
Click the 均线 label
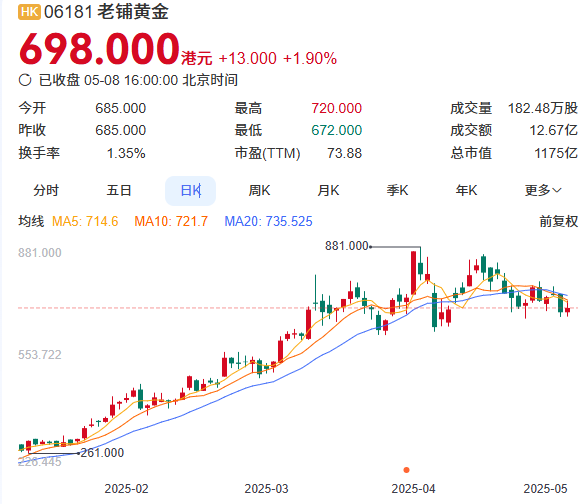(31, 221)
